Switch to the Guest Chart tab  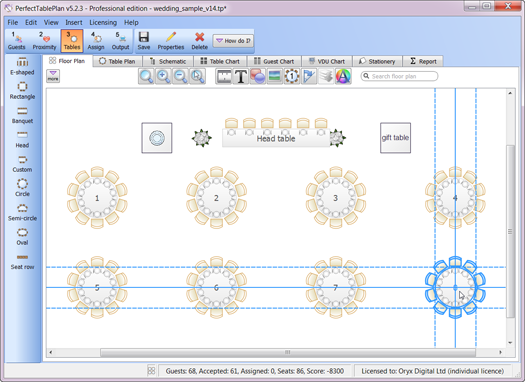[x=274, y=61]
